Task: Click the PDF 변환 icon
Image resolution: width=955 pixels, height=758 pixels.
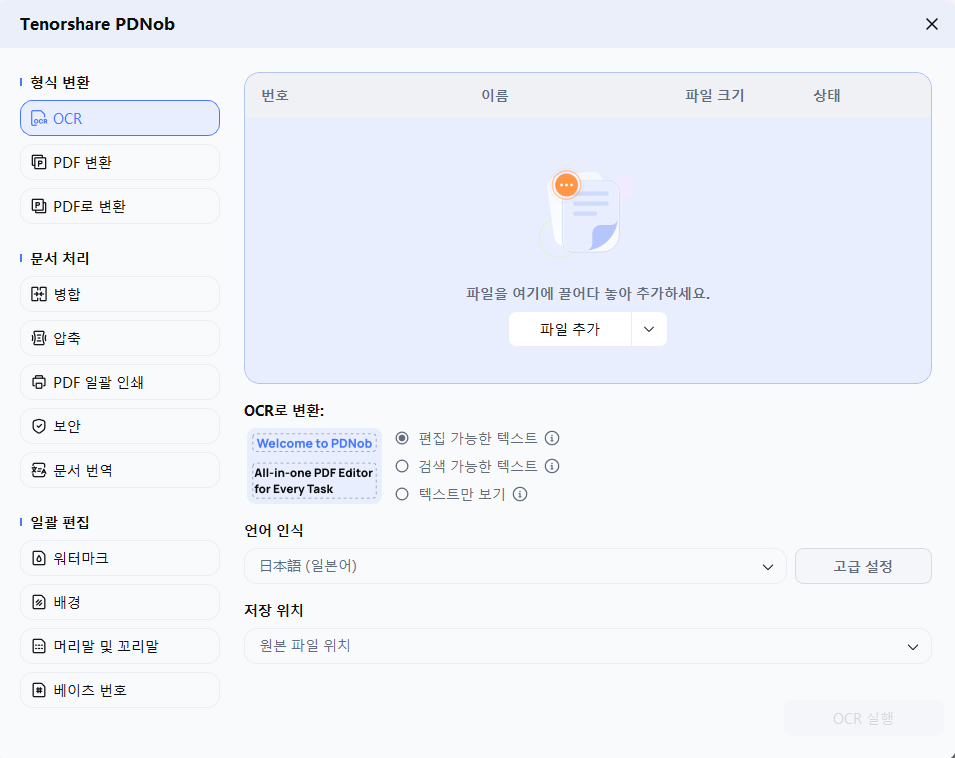Action: click(39, 162)
